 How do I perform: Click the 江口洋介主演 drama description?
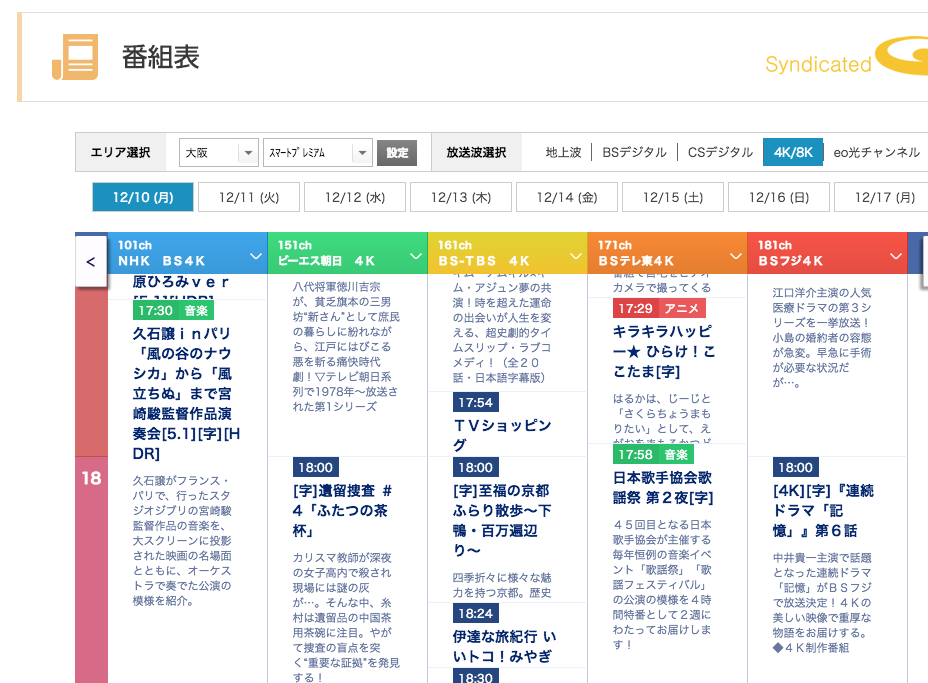(x=822, y=338)
